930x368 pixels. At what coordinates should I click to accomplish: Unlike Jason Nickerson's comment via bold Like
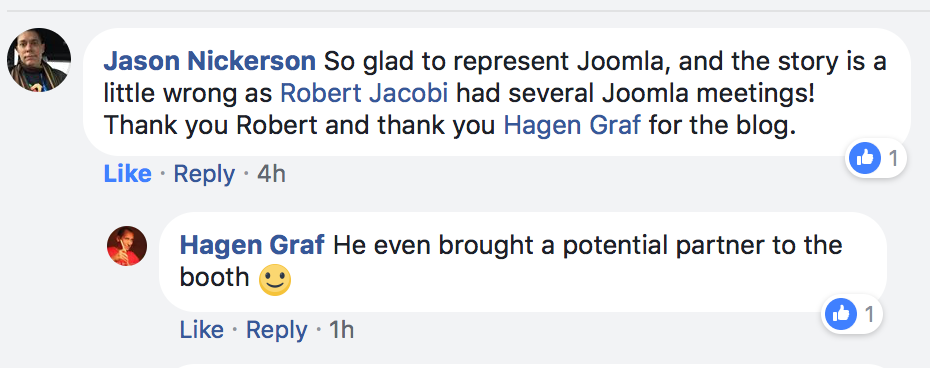128,175
